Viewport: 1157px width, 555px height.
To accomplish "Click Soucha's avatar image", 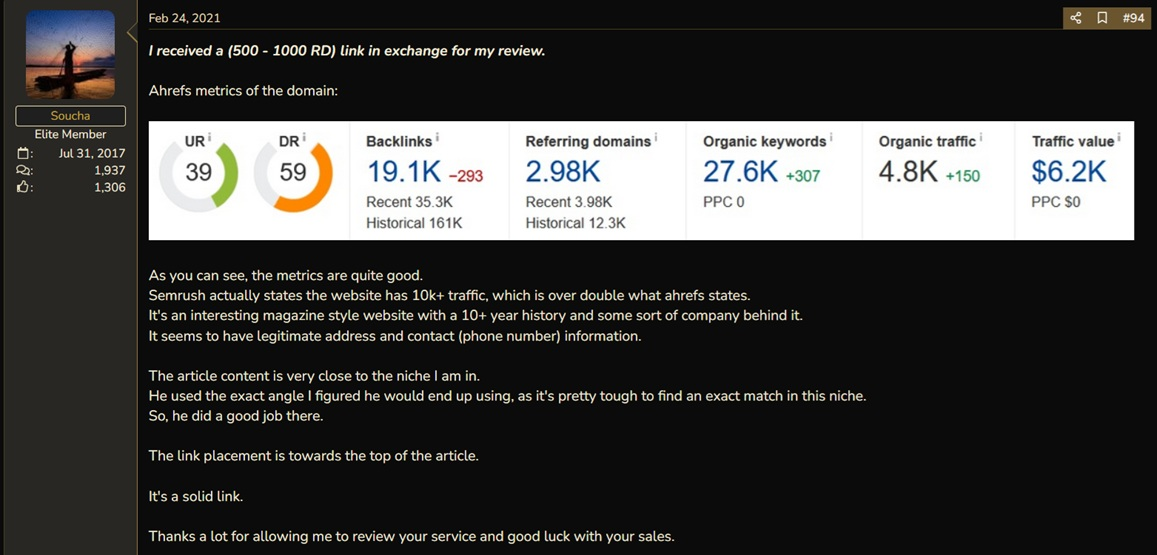I will pyautogui.click(x=71, y=55).
